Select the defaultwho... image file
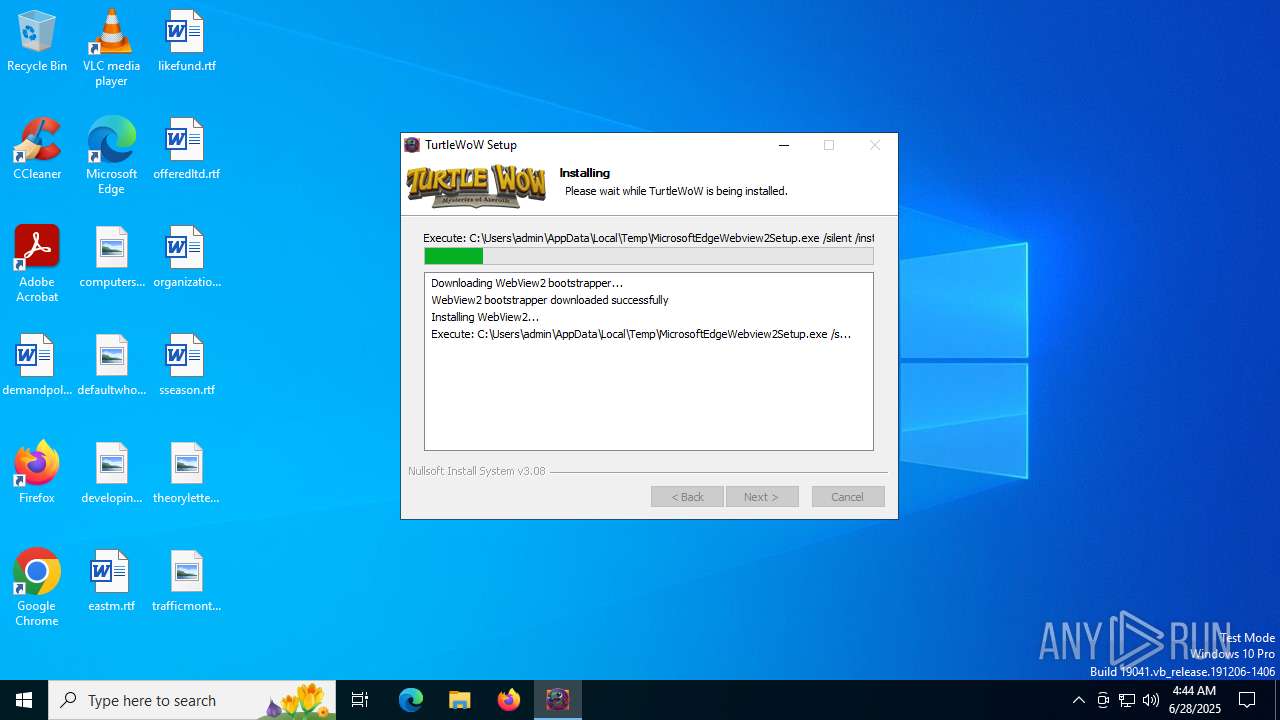Image resolution: width=1280 pixels, height=720 pixels. coord(111,366)
